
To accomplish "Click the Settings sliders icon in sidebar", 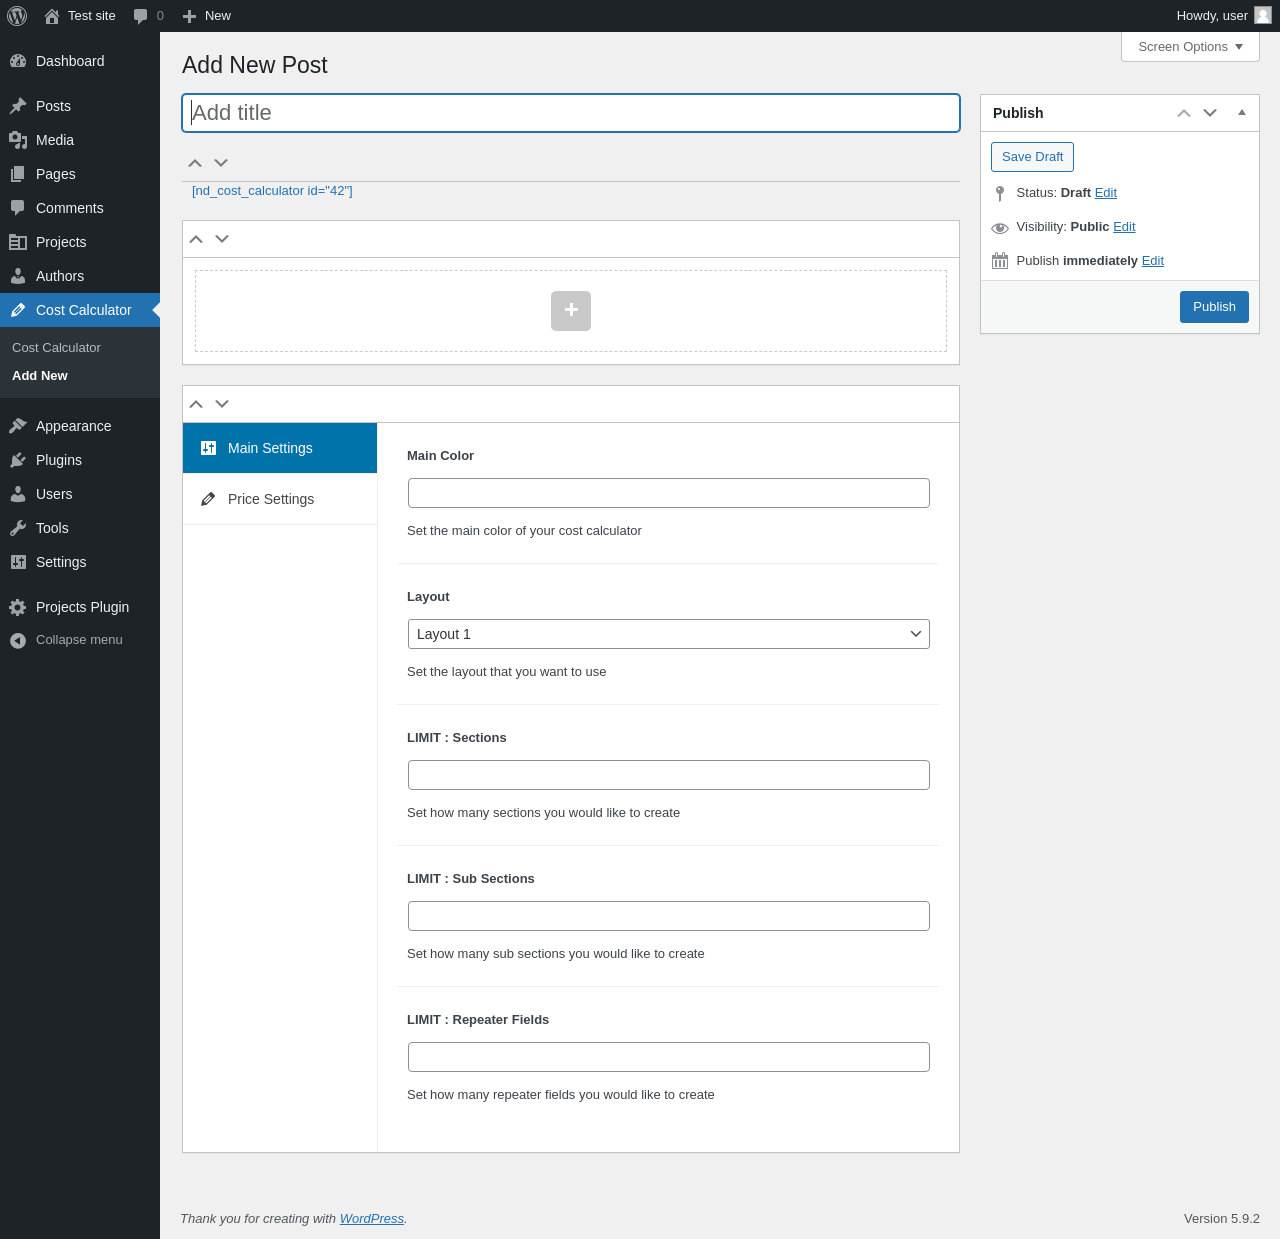I will tap(18, 562).
